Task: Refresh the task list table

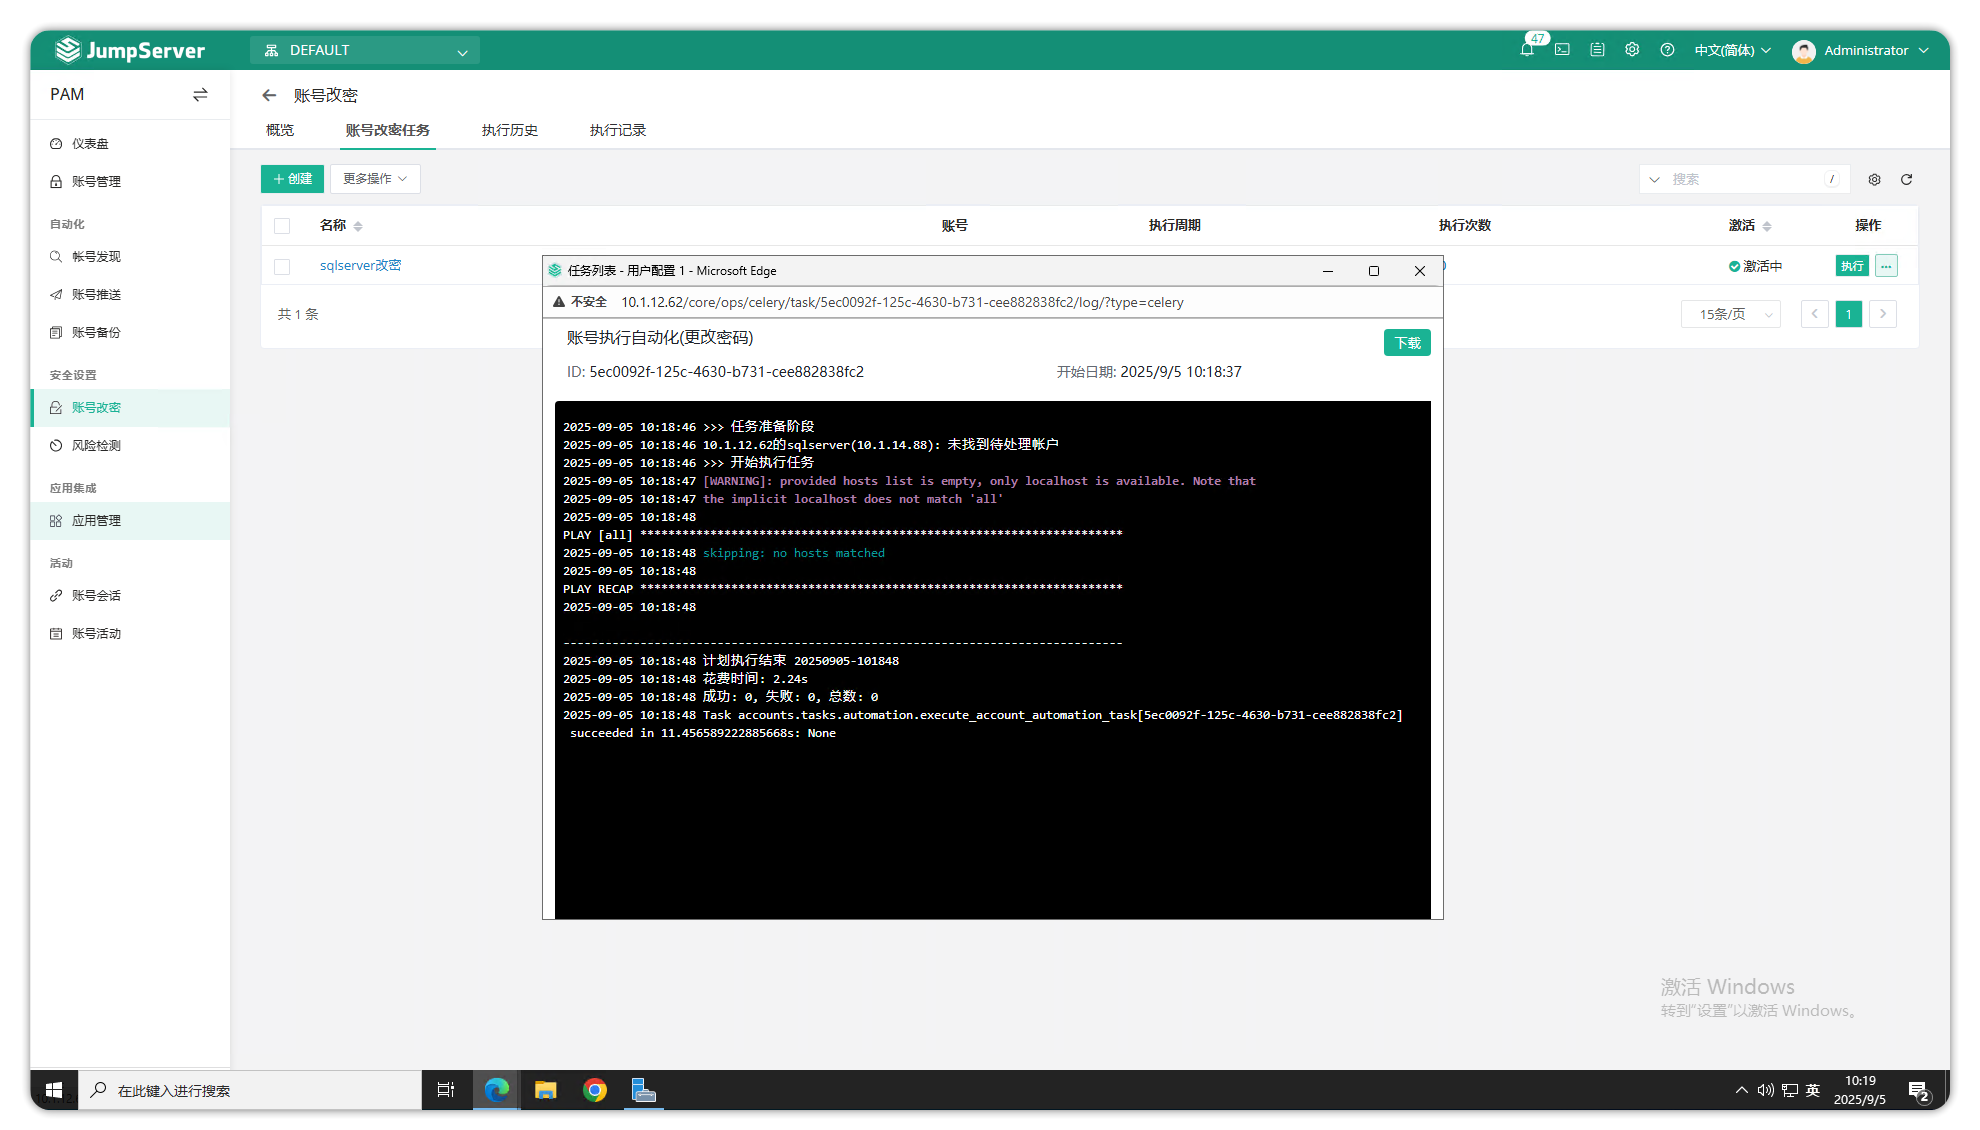Action: pyautogui.click(x=1906, y=180)
